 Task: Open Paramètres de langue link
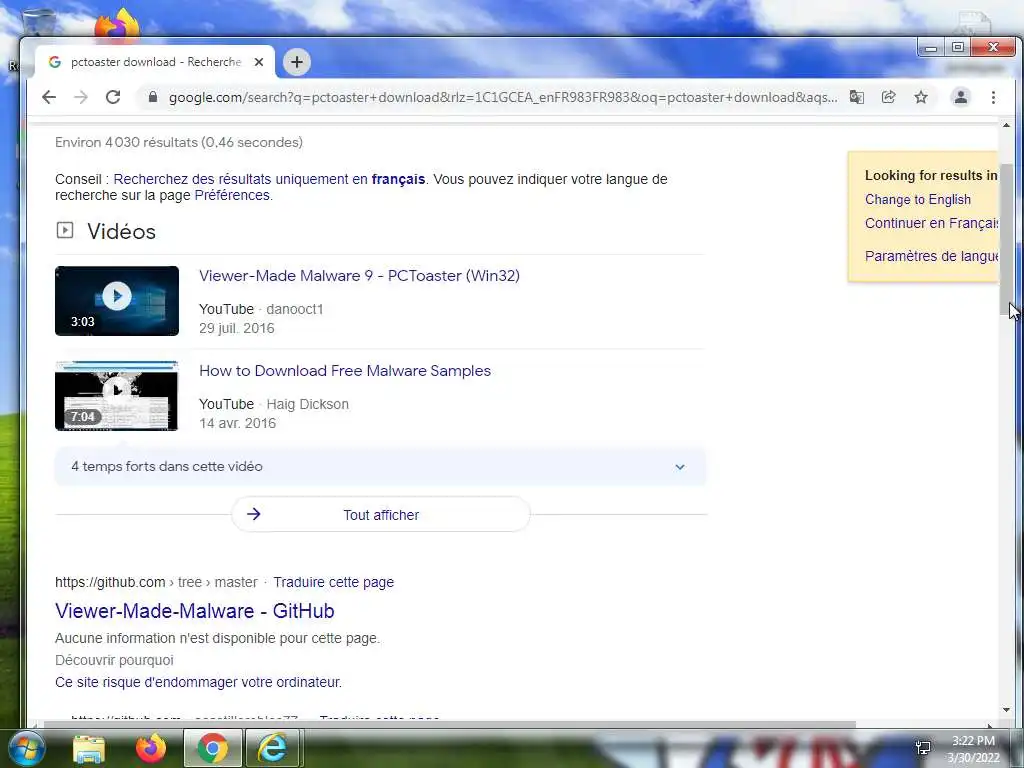[931, 256]
